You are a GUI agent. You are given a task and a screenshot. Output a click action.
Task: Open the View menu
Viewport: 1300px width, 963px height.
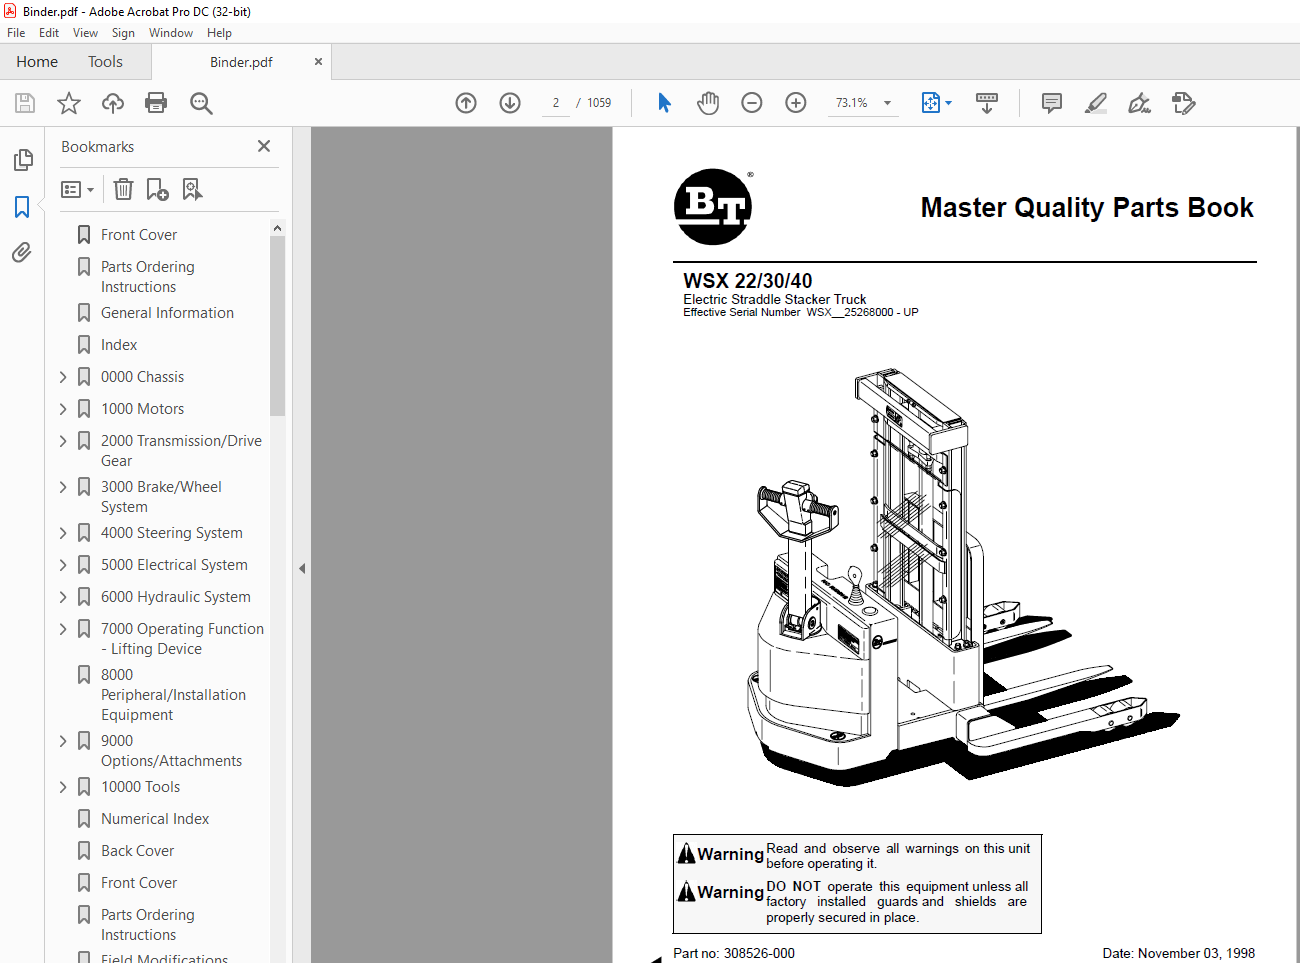[x=85, y=33]
